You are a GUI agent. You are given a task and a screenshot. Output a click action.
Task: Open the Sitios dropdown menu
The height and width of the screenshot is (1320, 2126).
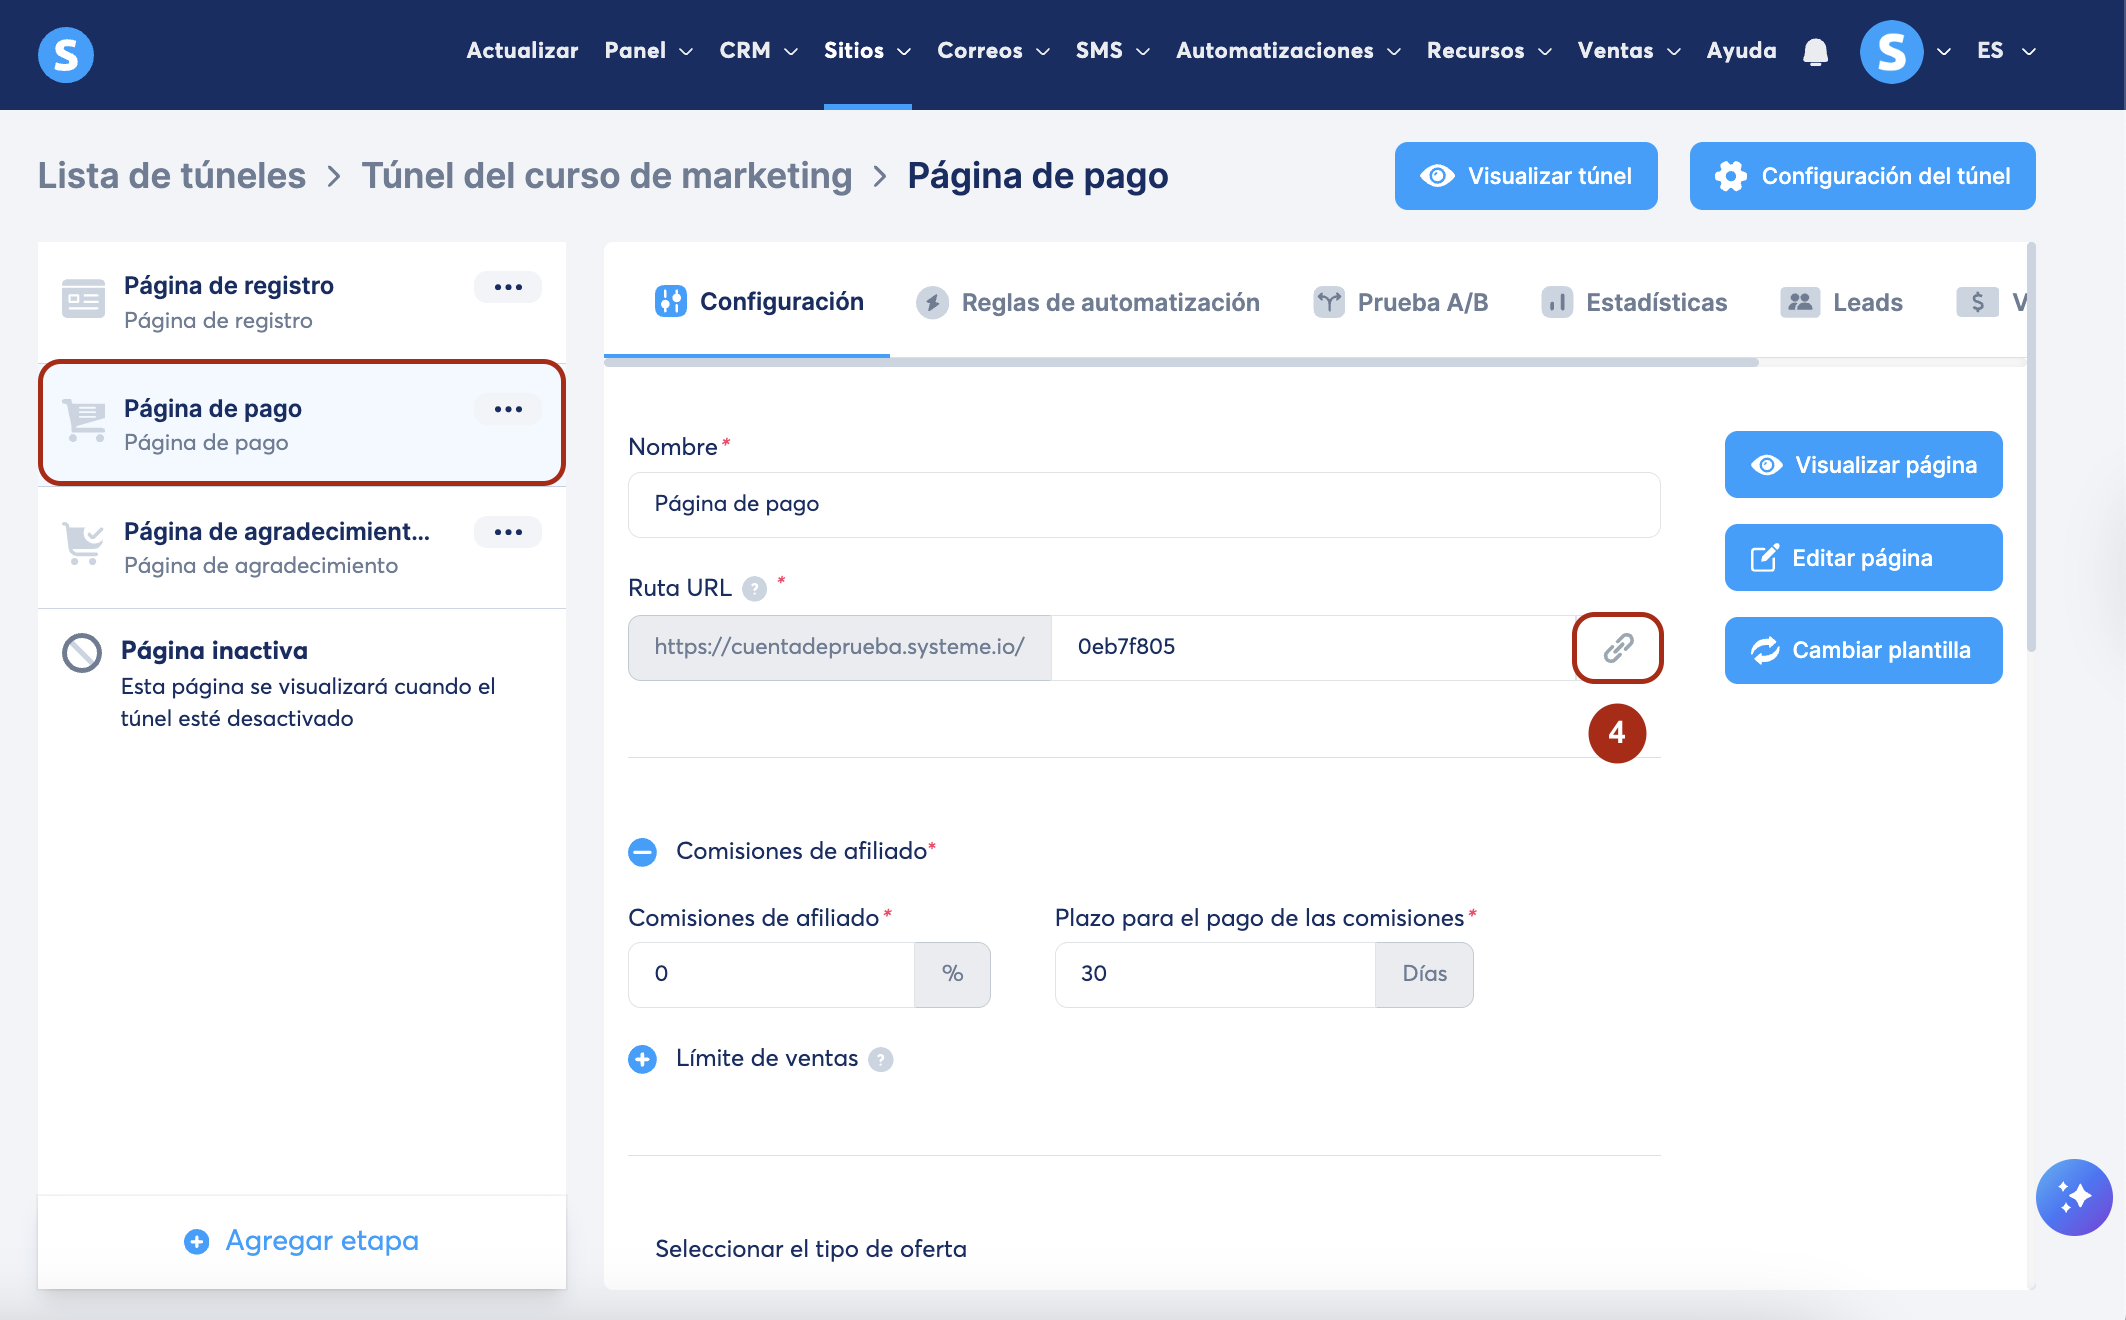866,51
